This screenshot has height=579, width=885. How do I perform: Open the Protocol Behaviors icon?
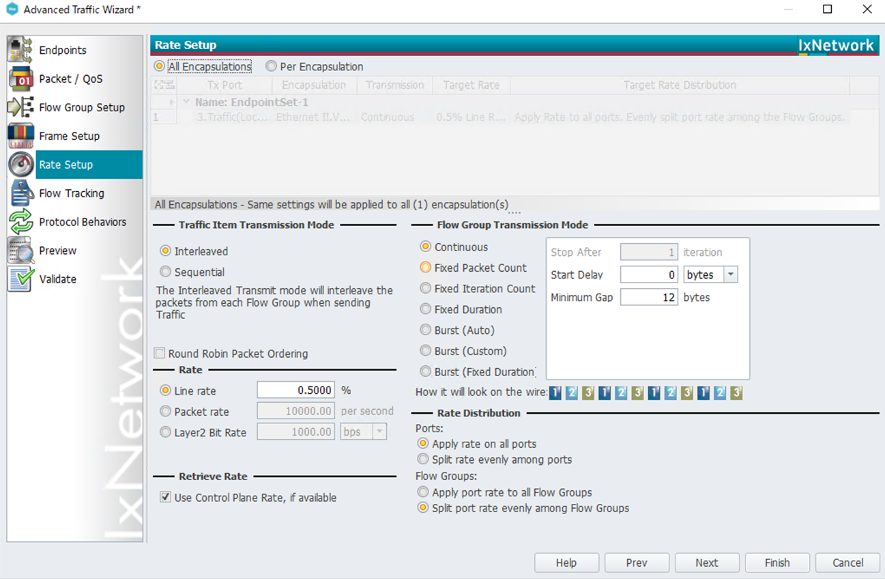click(21, 222)
